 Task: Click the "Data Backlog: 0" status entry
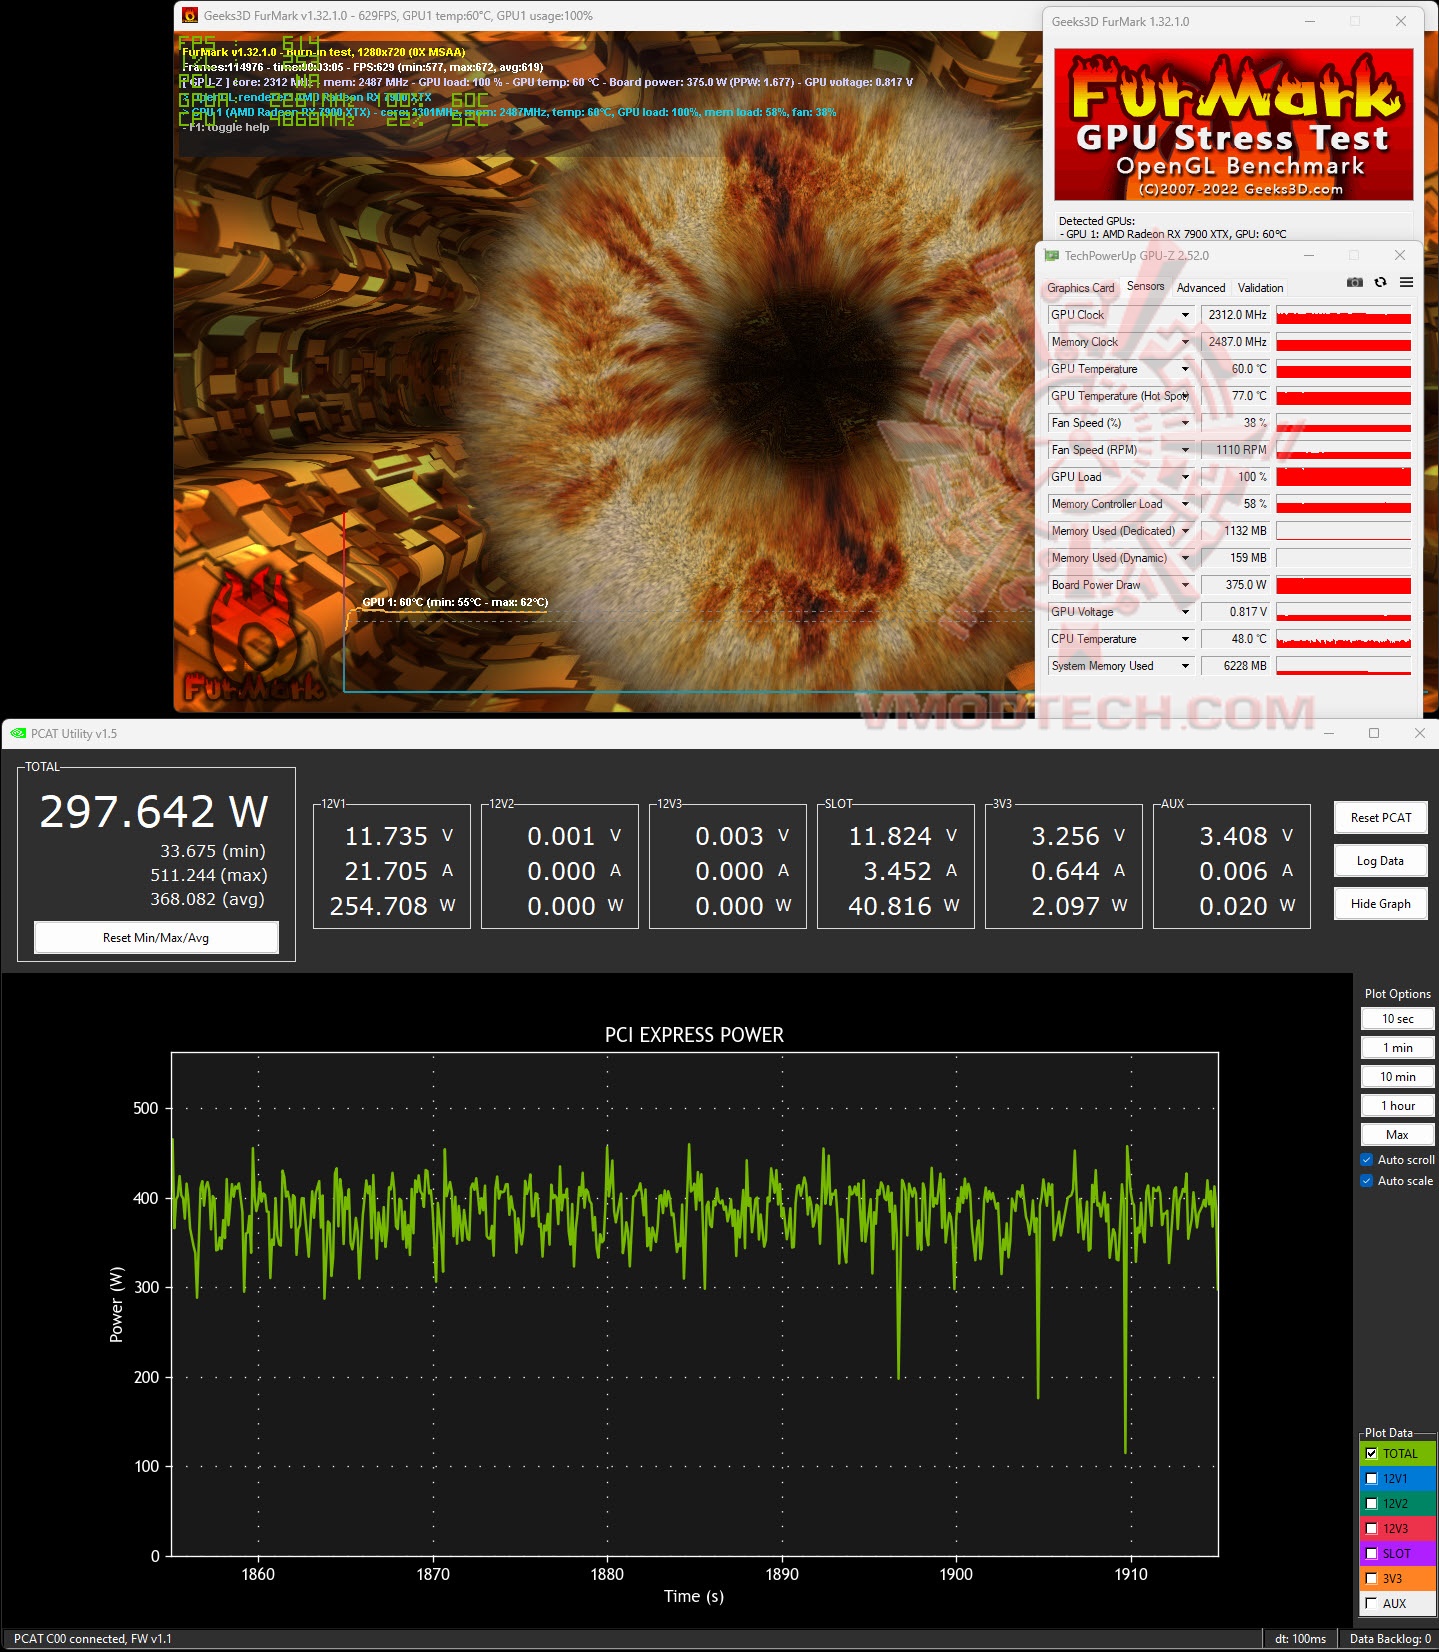point(1390,1639)
